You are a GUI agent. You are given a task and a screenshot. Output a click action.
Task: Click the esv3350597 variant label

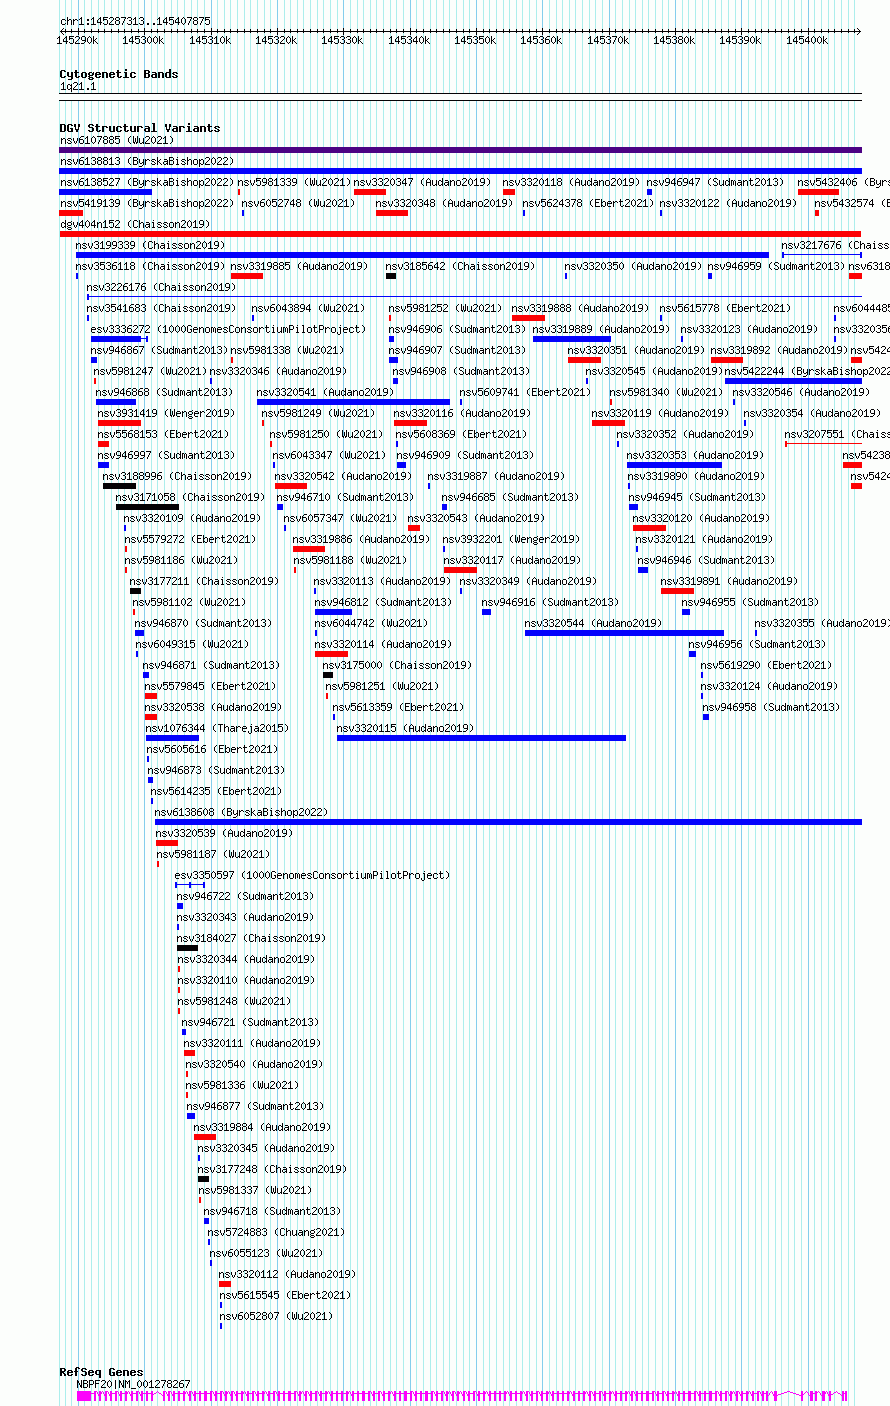(312, 875)
